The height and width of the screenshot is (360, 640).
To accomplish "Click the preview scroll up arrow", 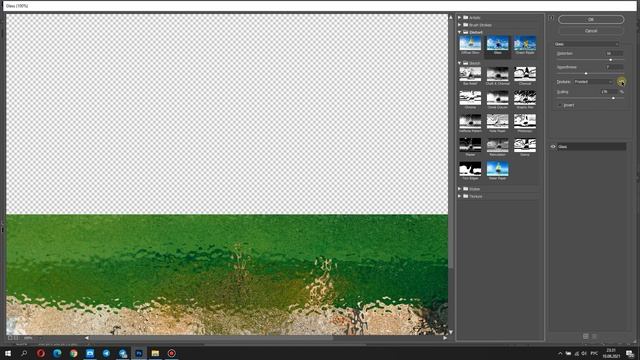I will click(451, 17).
